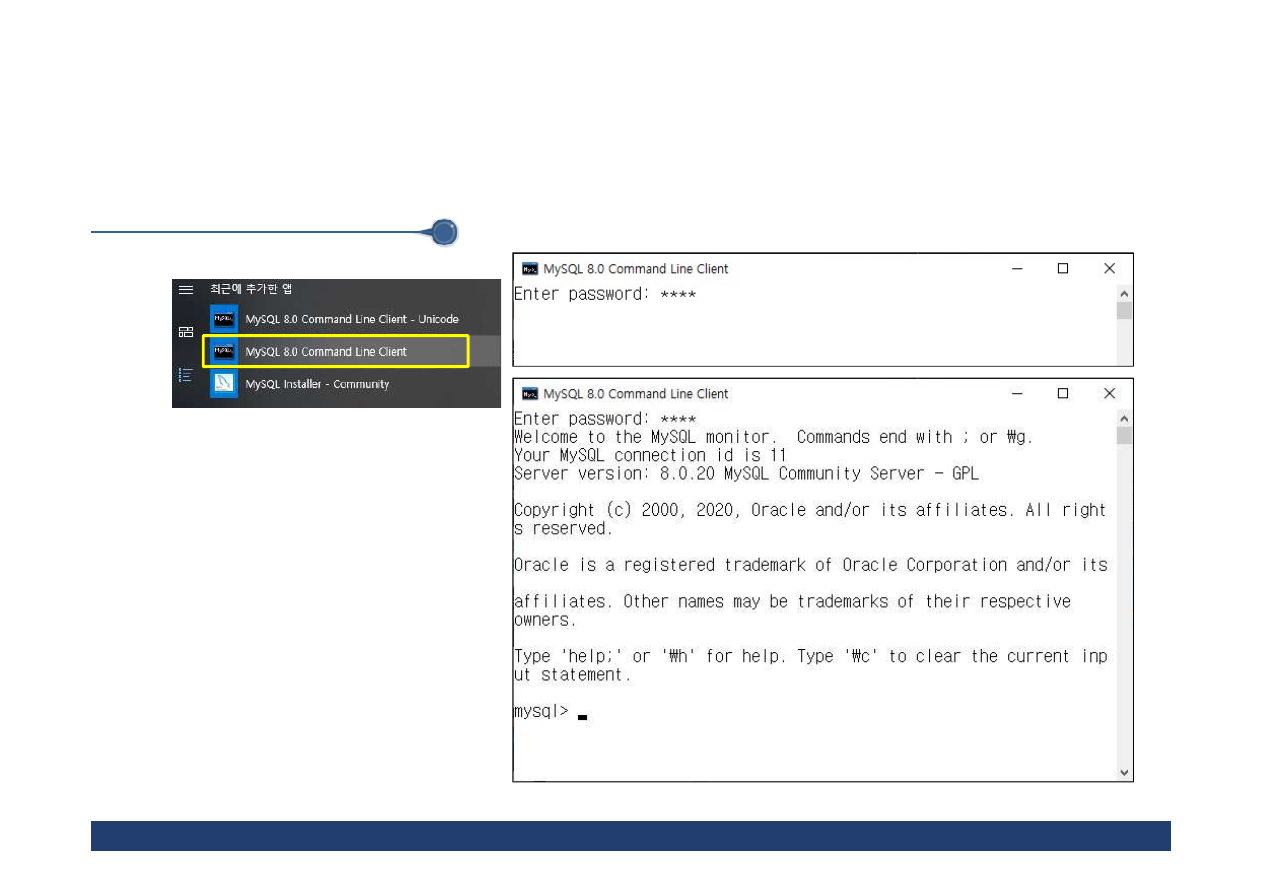Maximize the lower MySQL Command Line window
The image size is (1263, 893).
[1063, 394]
